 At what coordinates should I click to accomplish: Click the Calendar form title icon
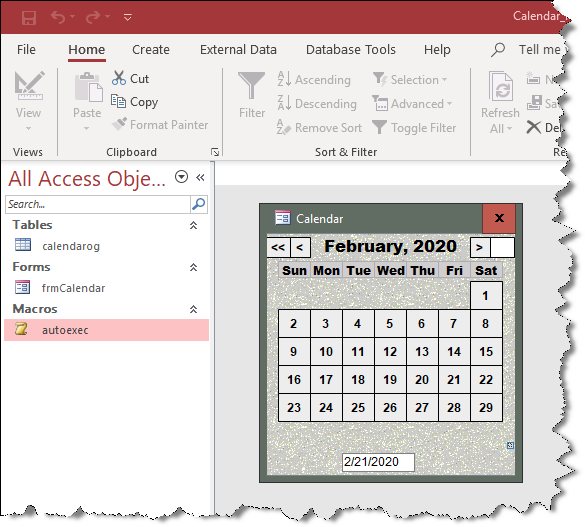coord(282,218)
